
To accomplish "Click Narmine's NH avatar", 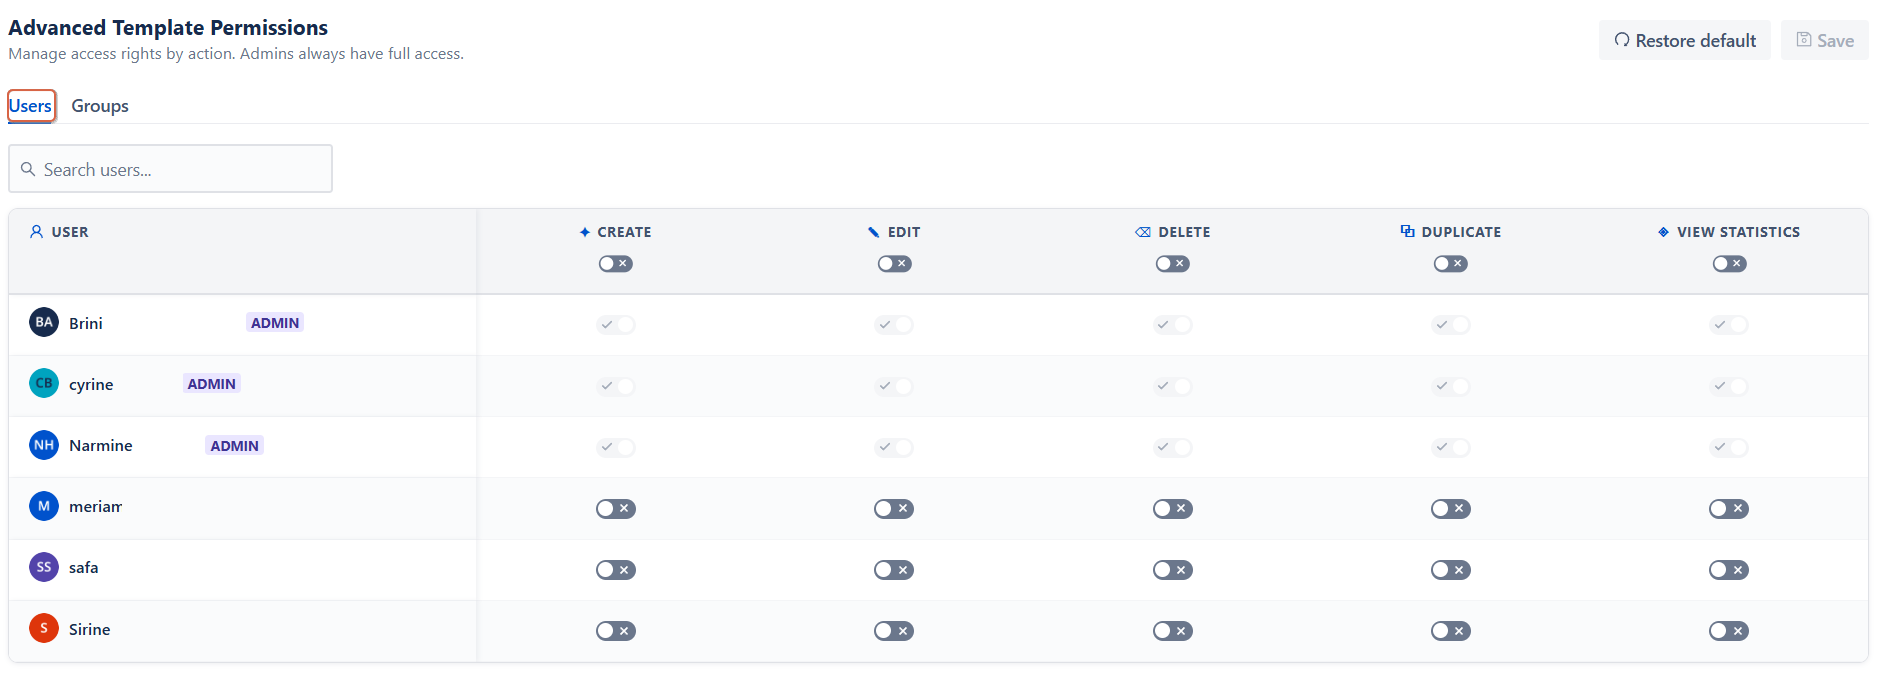I will click(x=44, y=445).
